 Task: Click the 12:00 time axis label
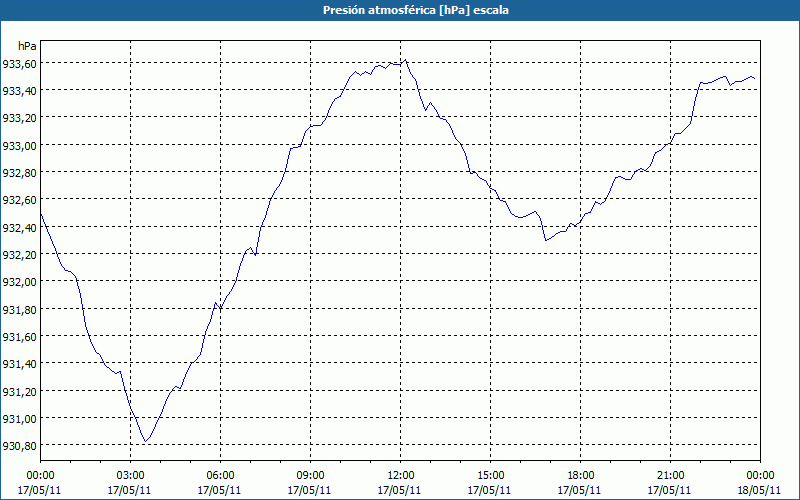[401, 476]
